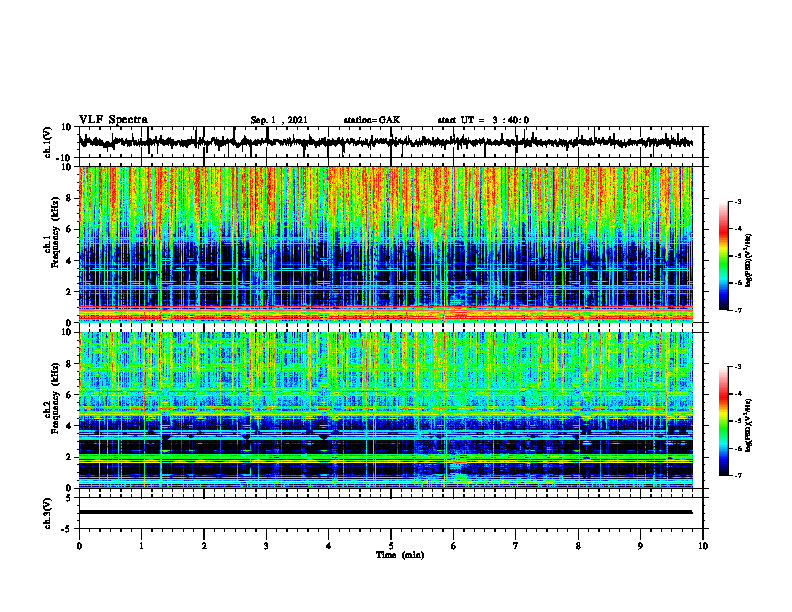Click the 'start UT = 3:40:0' text
792x612 pixels.
(483, 120)
